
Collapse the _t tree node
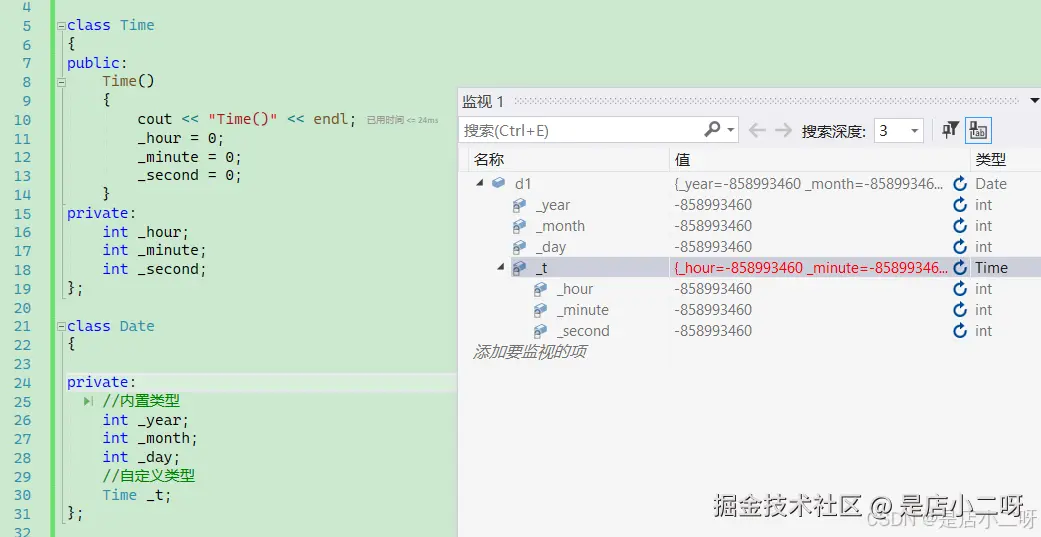point(501,267)
